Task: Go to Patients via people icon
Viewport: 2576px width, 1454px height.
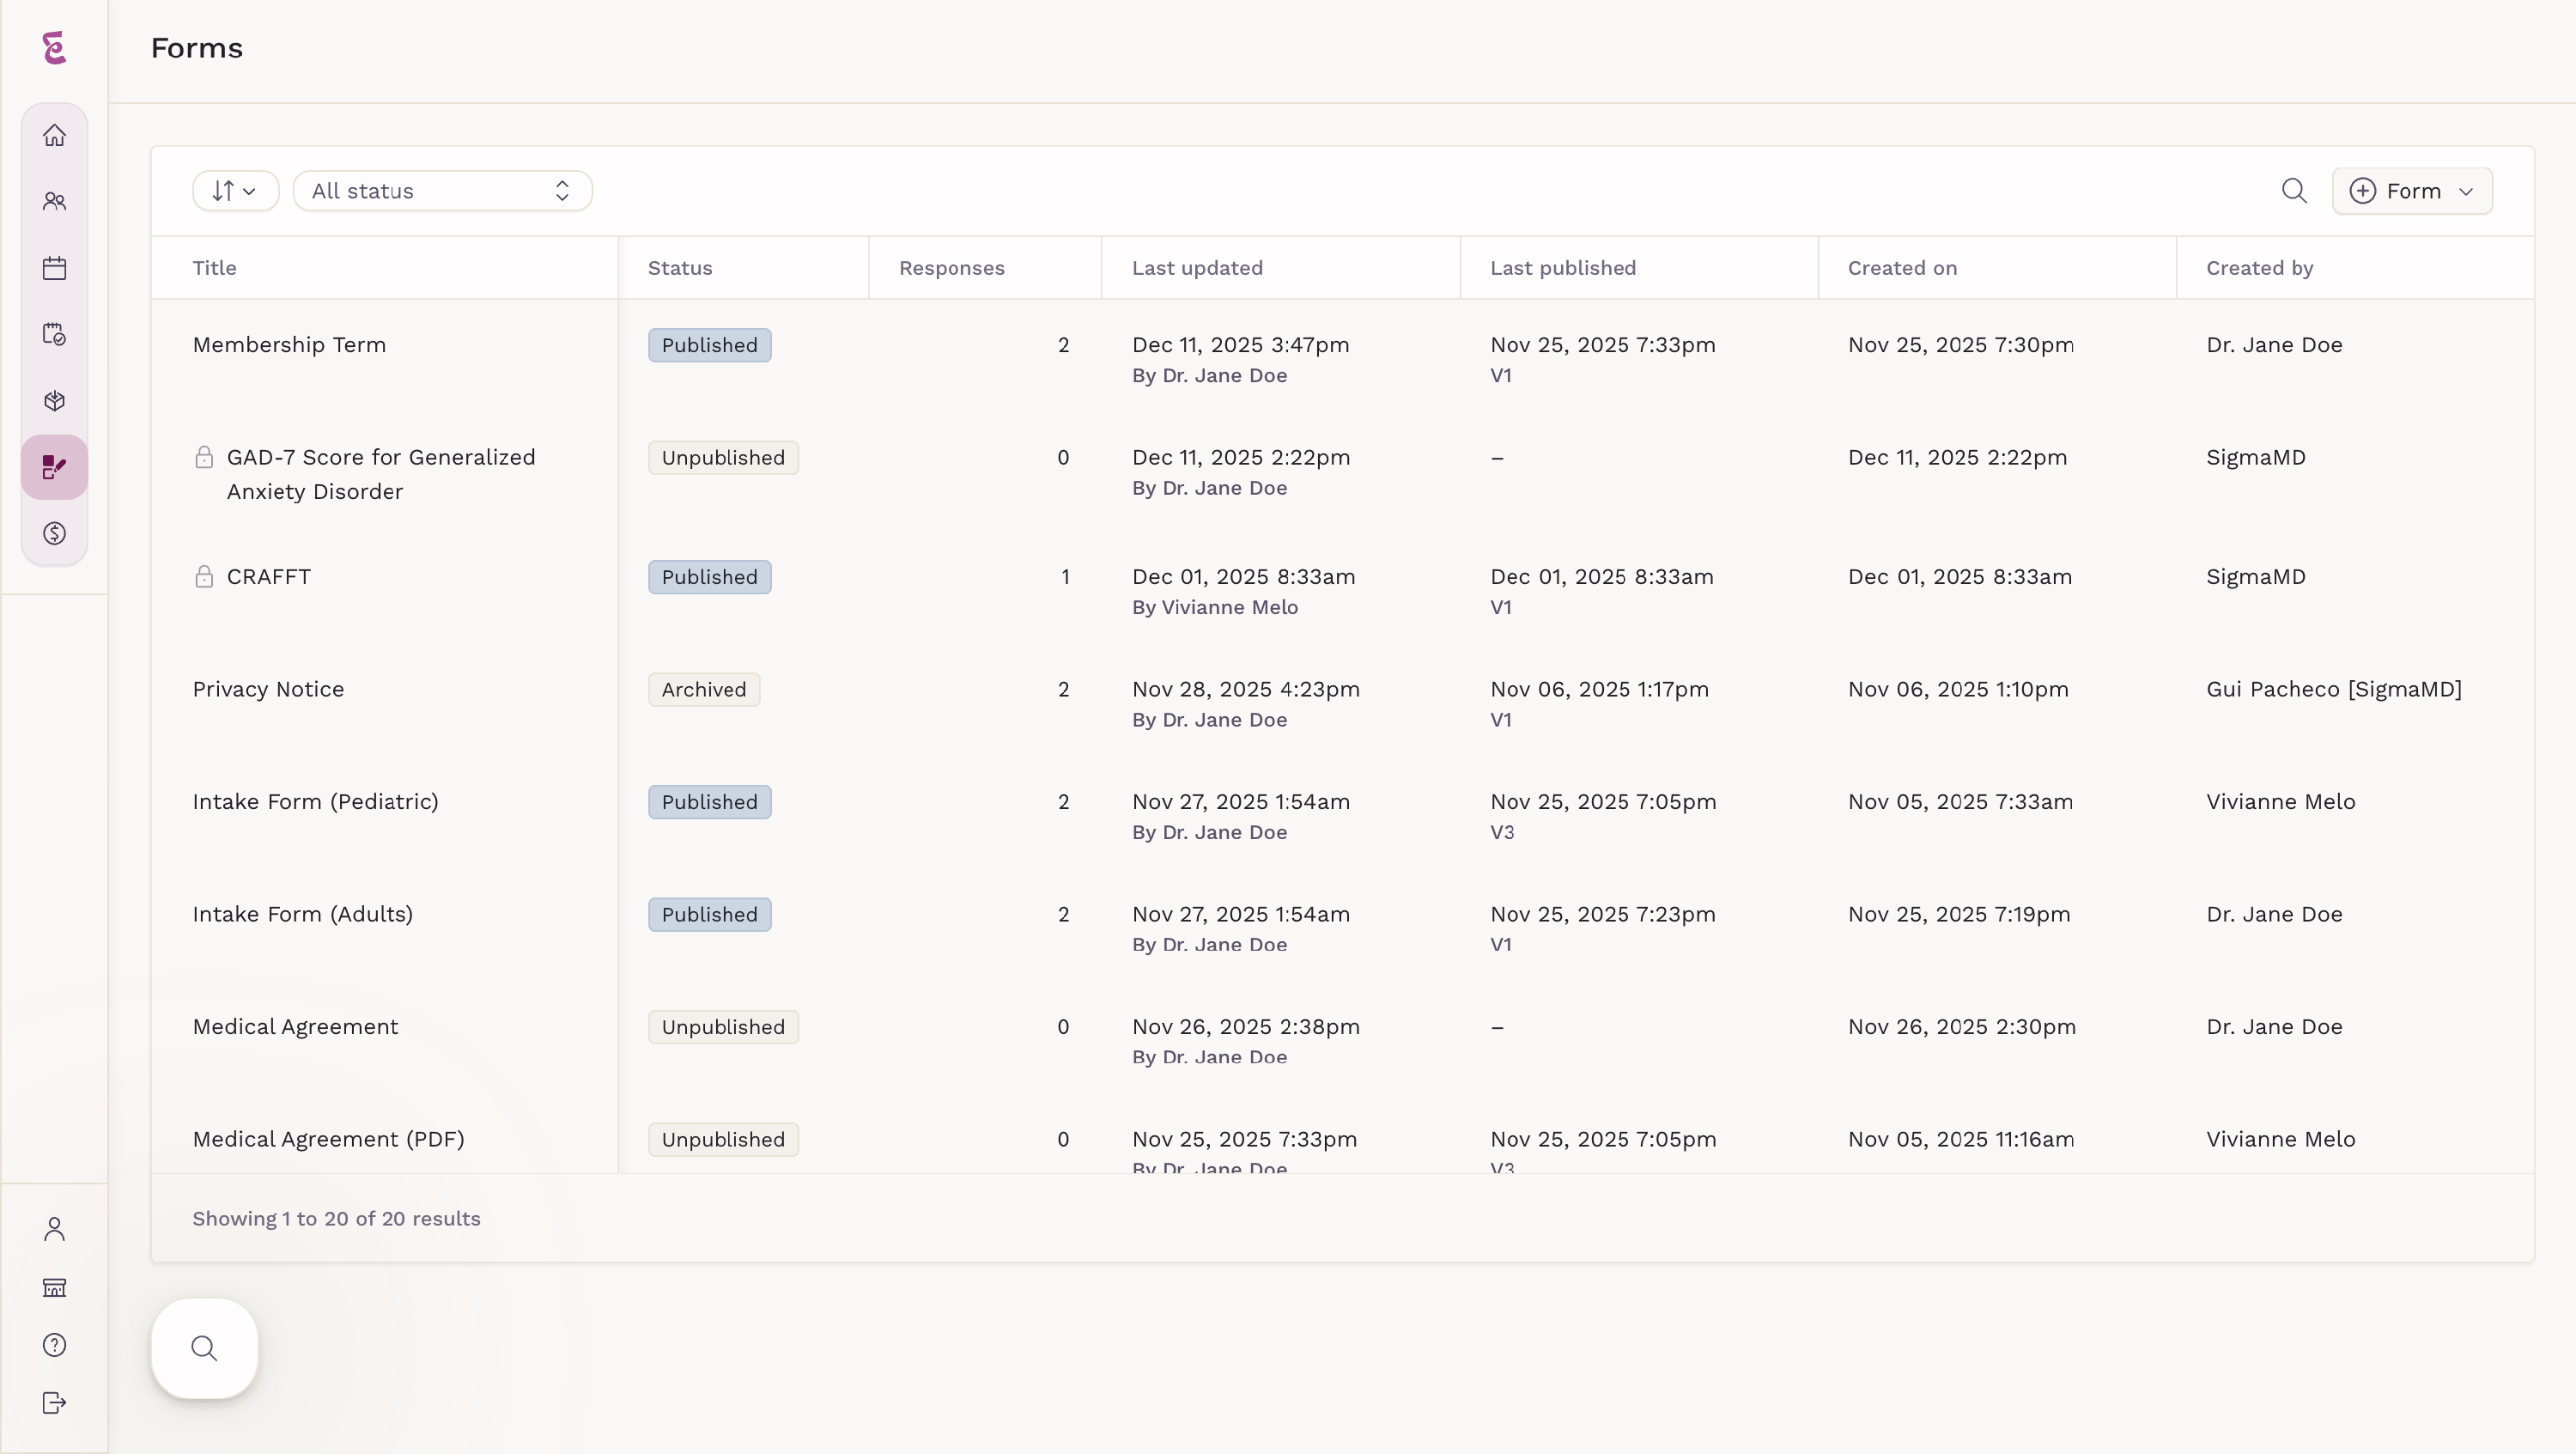Action: point(55,201)
